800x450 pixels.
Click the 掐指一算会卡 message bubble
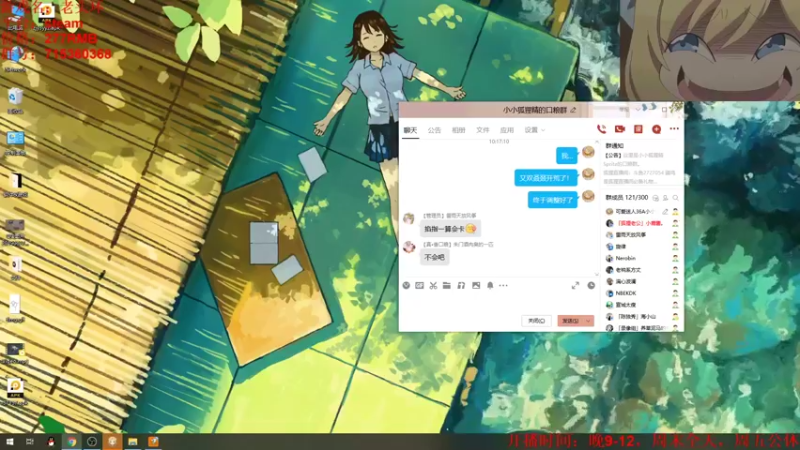[450, 229]
